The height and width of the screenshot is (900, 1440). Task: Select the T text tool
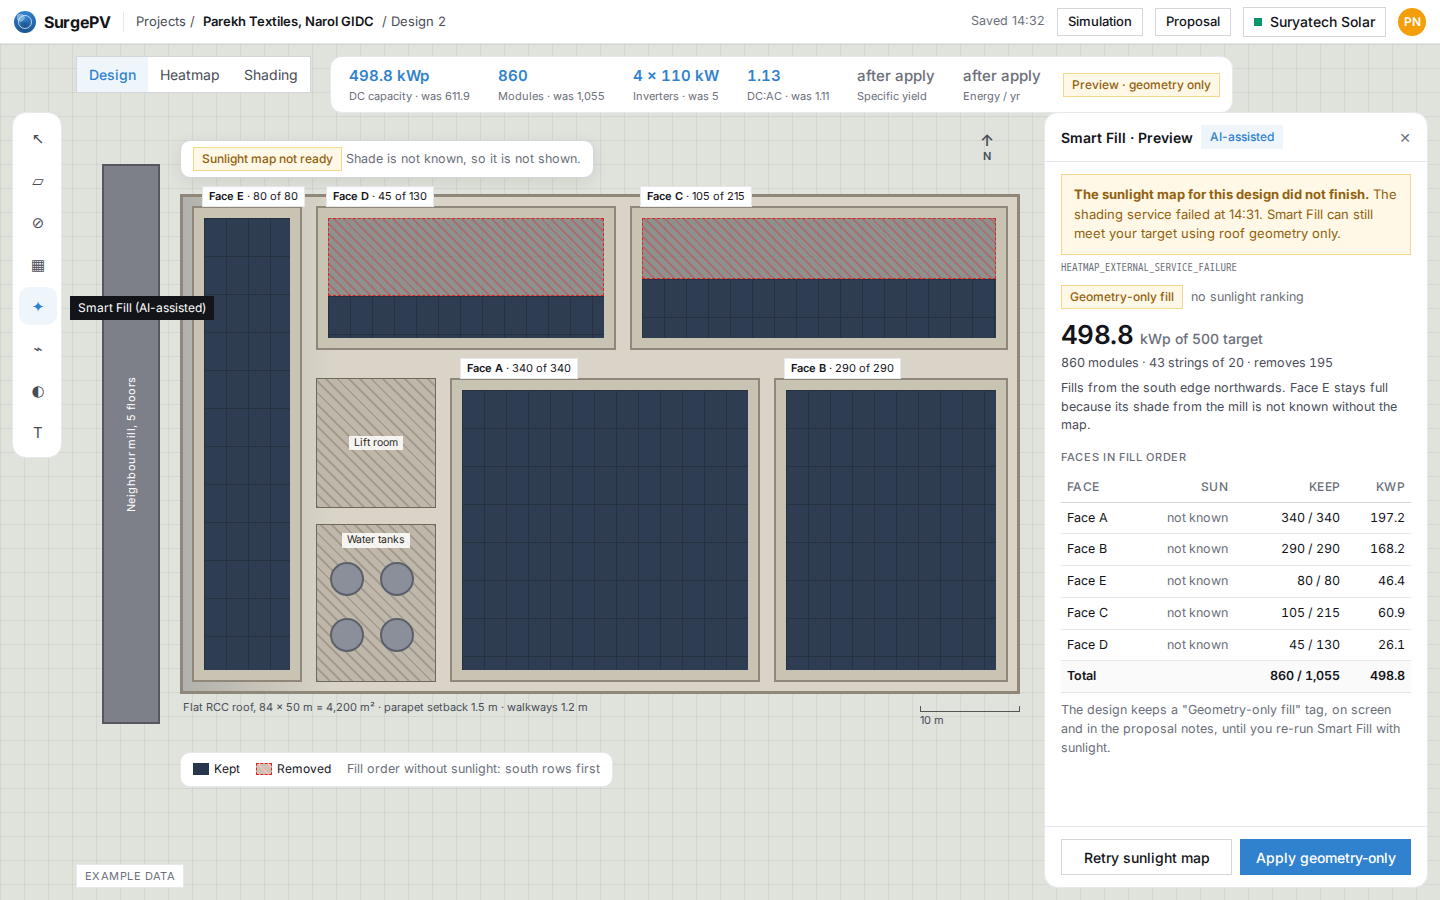(38, 433)
